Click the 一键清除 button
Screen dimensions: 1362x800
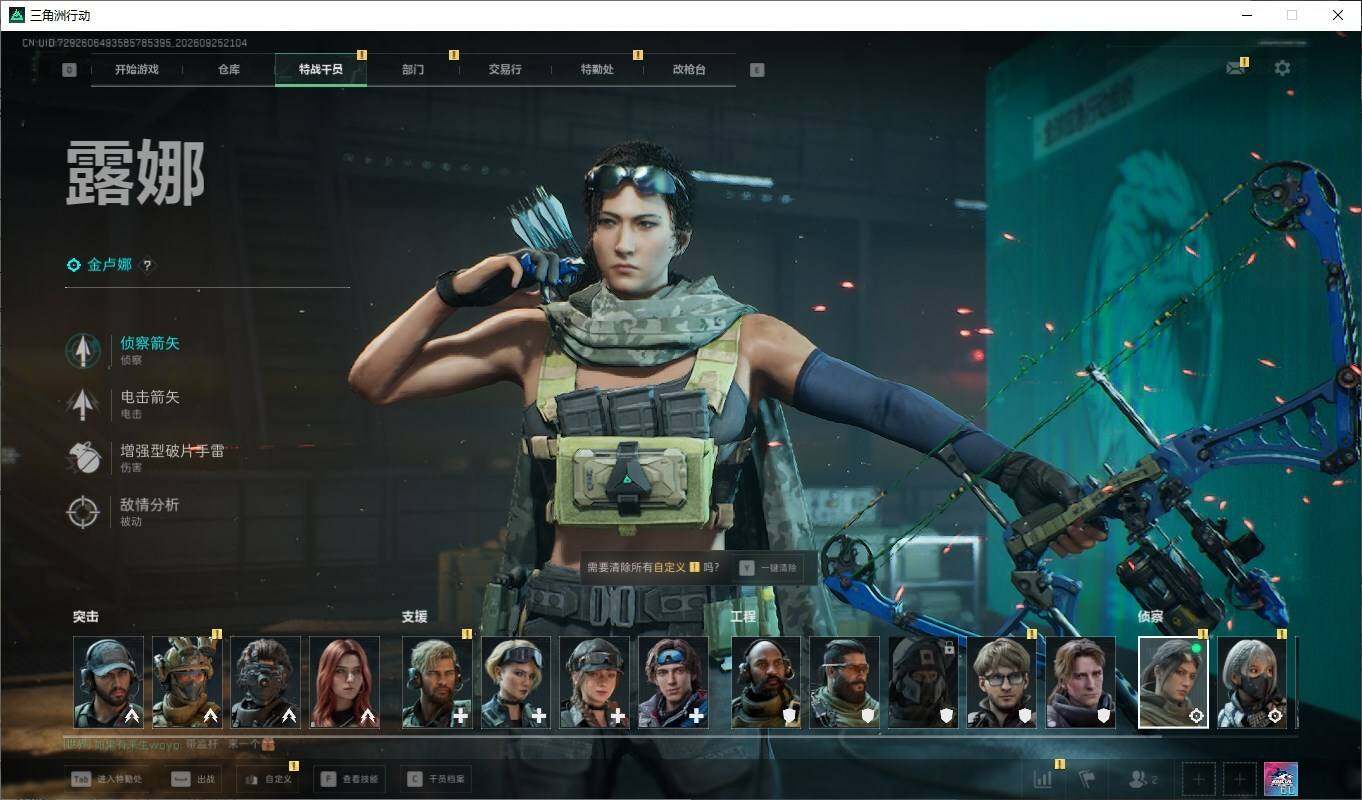coord(769,568)
